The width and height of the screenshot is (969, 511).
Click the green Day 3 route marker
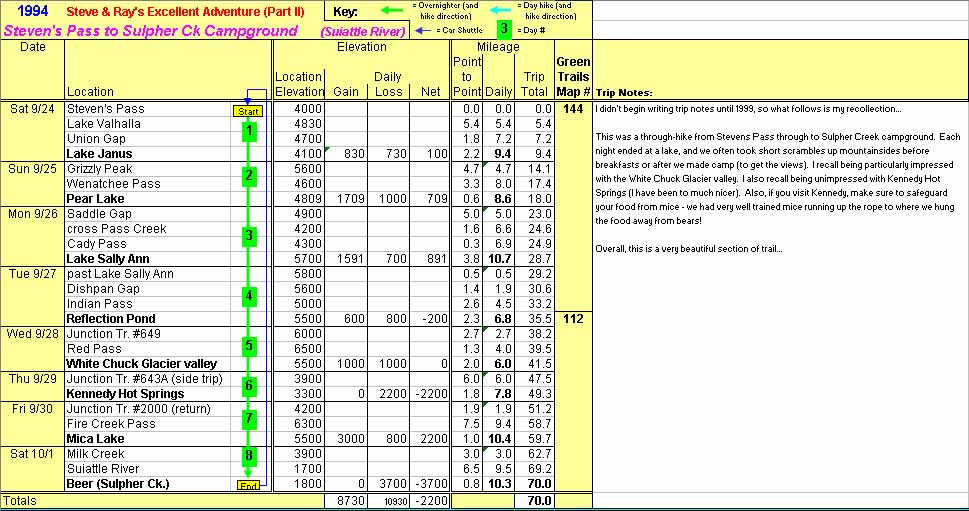coord(248,236)
